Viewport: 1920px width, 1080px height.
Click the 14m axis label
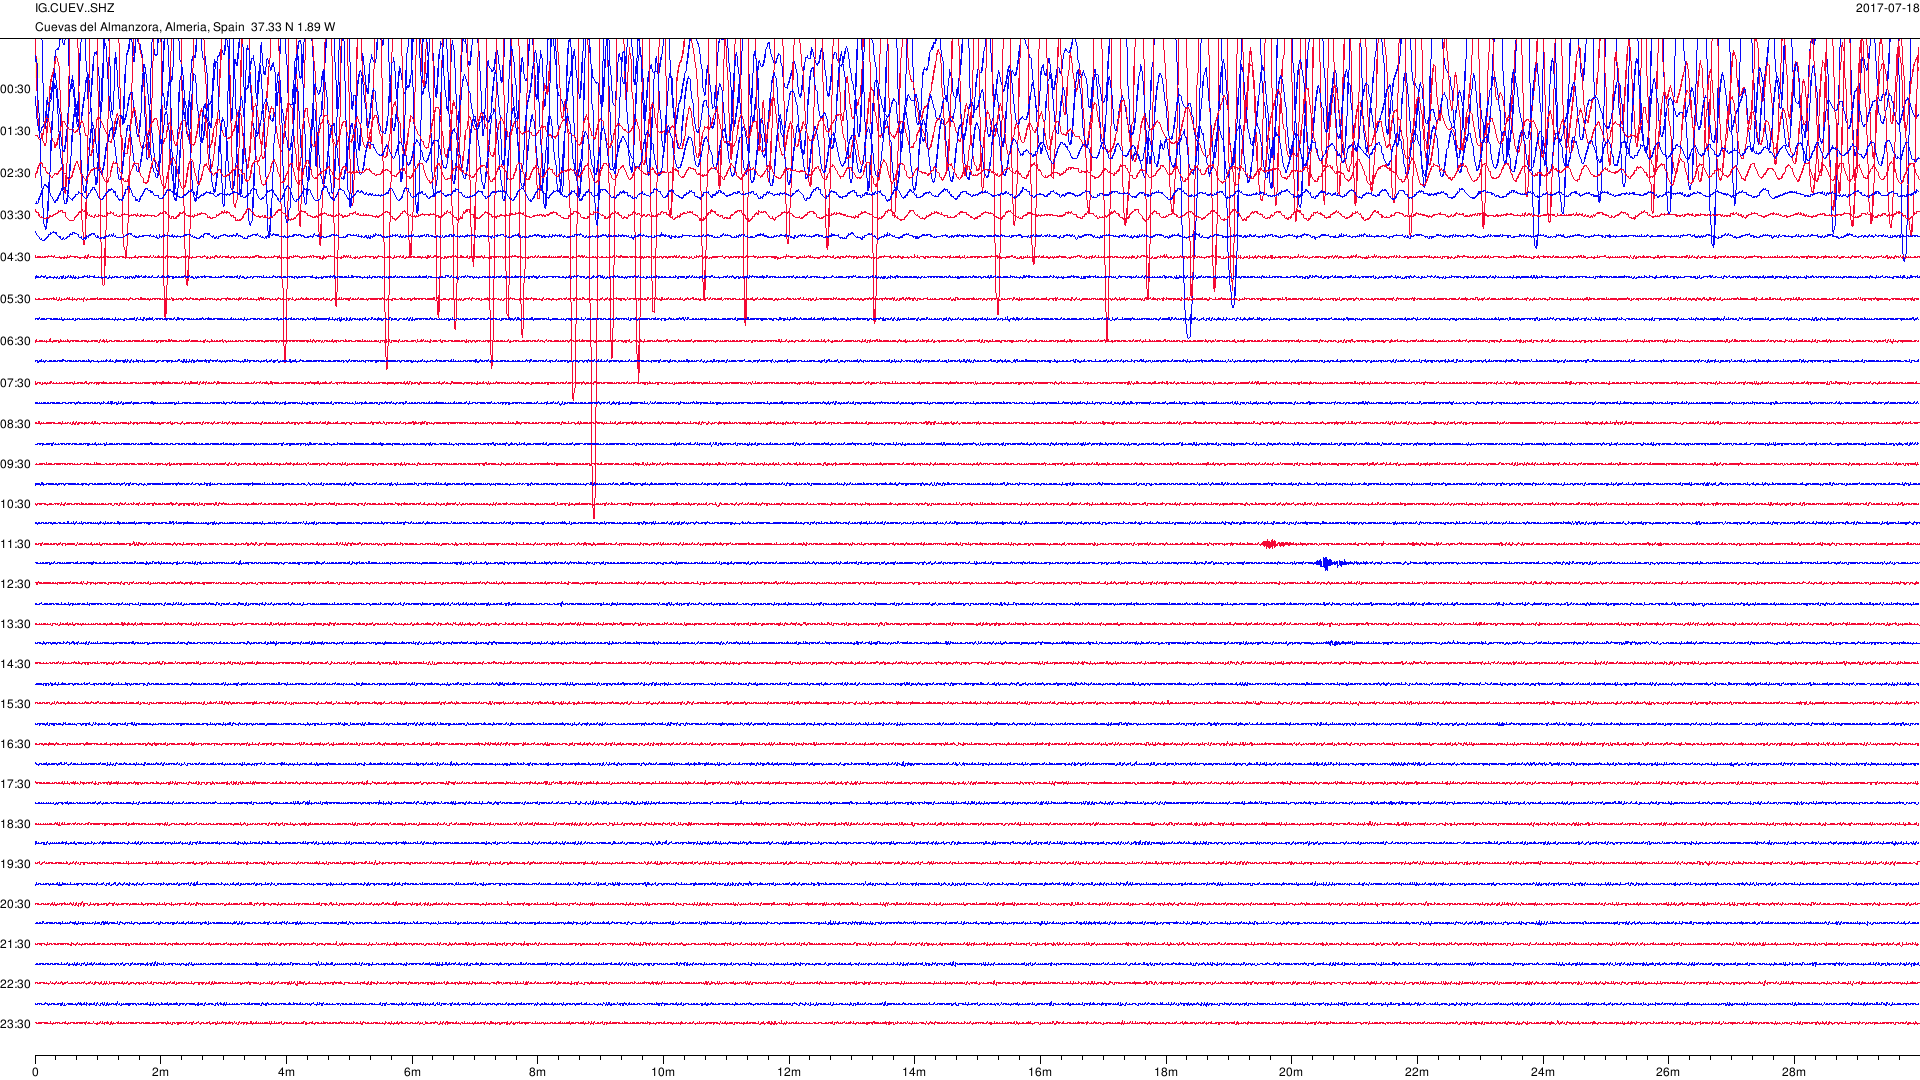tap(914, 1073)
